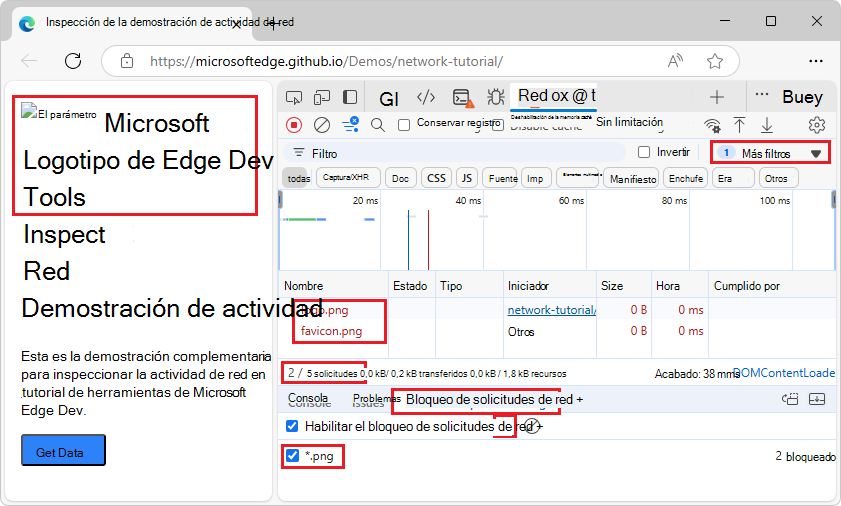This screenshot has height=506, width=841.
Task: Check the Invertir filter checkbox
Action: click(644, 152)
